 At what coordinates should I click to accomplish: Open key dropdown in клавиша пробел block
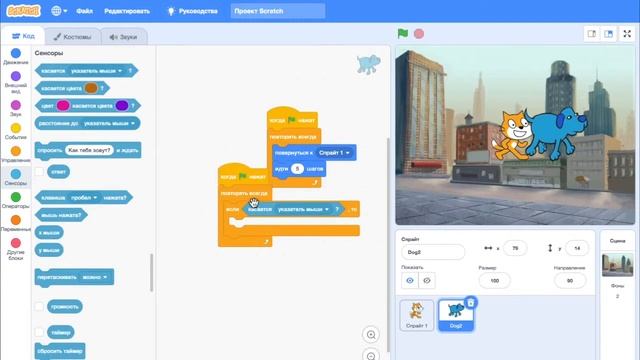(x=84, y=198)
